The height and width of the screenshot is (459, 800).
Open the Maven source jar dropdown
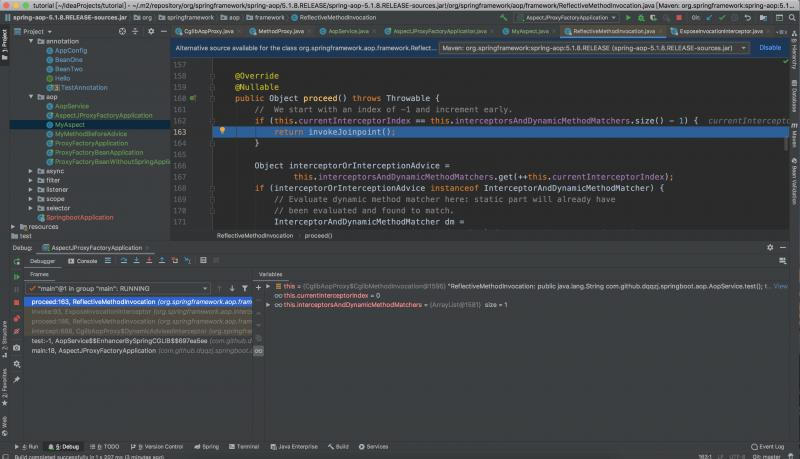point(594,48)
